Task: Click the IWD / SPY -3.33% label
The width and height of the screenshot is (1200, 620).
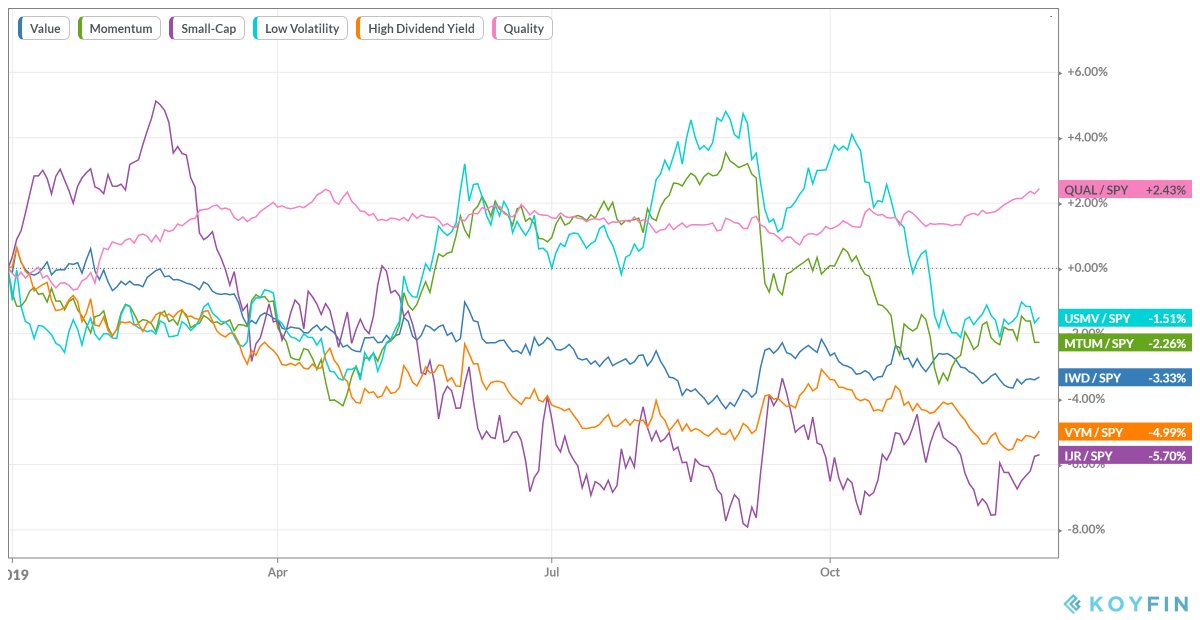Action: coord(1125,378)
